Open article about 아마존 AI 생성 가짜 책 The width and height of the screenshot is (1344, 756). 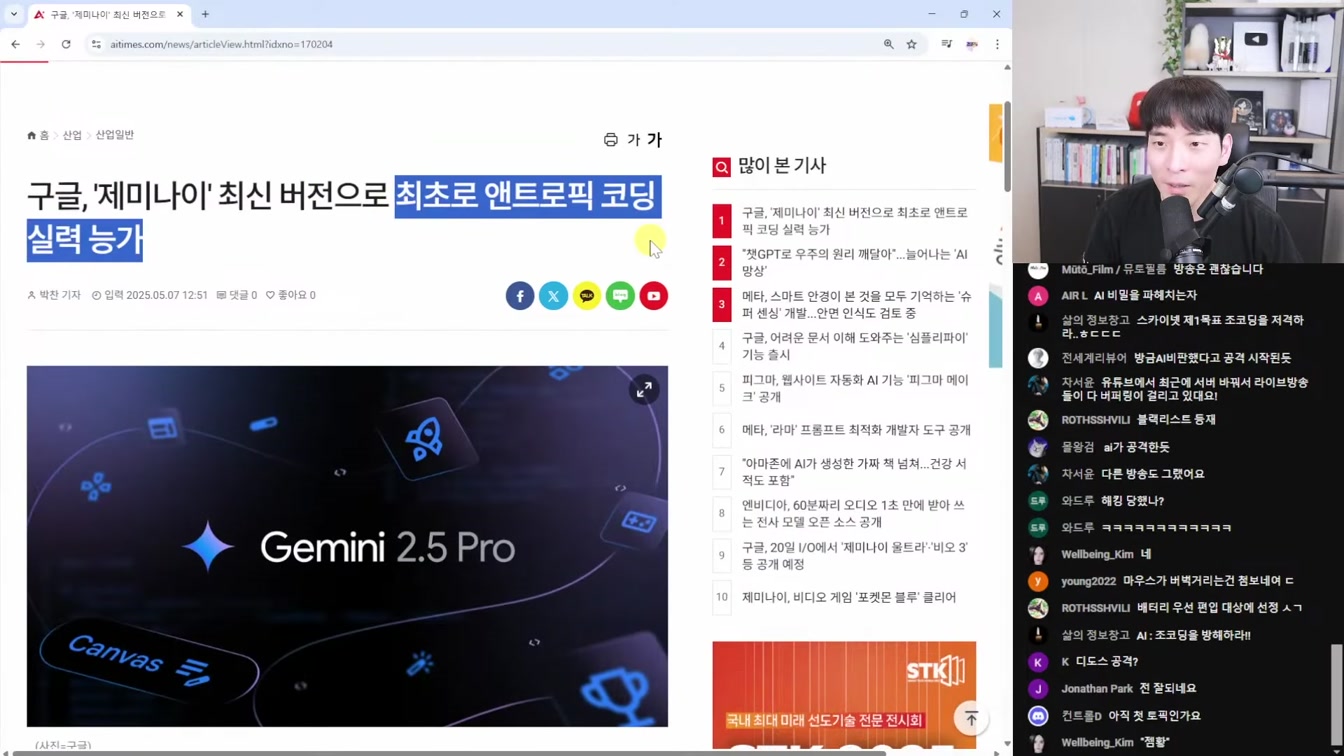pos(854,472)
